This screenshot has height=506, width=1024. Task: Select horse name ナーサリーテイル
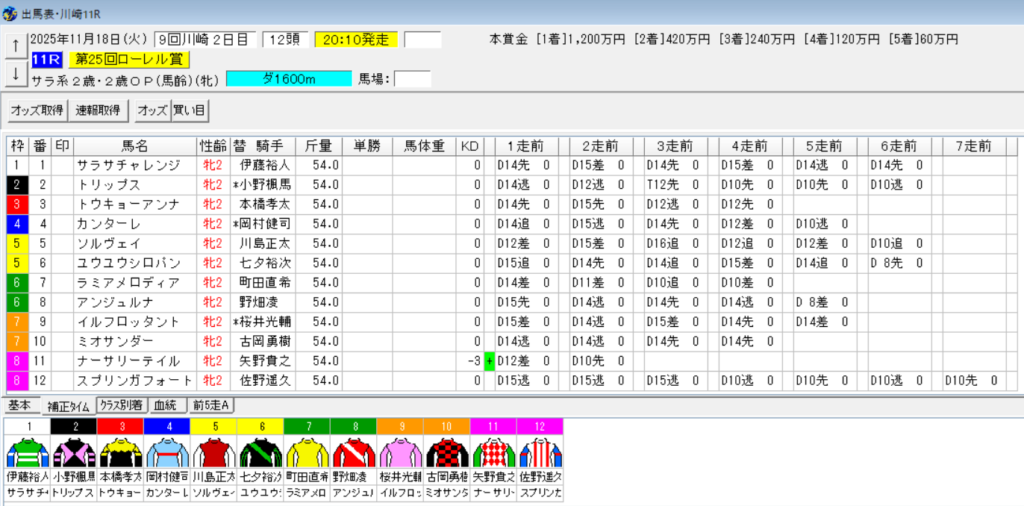(x=128, y=361)
